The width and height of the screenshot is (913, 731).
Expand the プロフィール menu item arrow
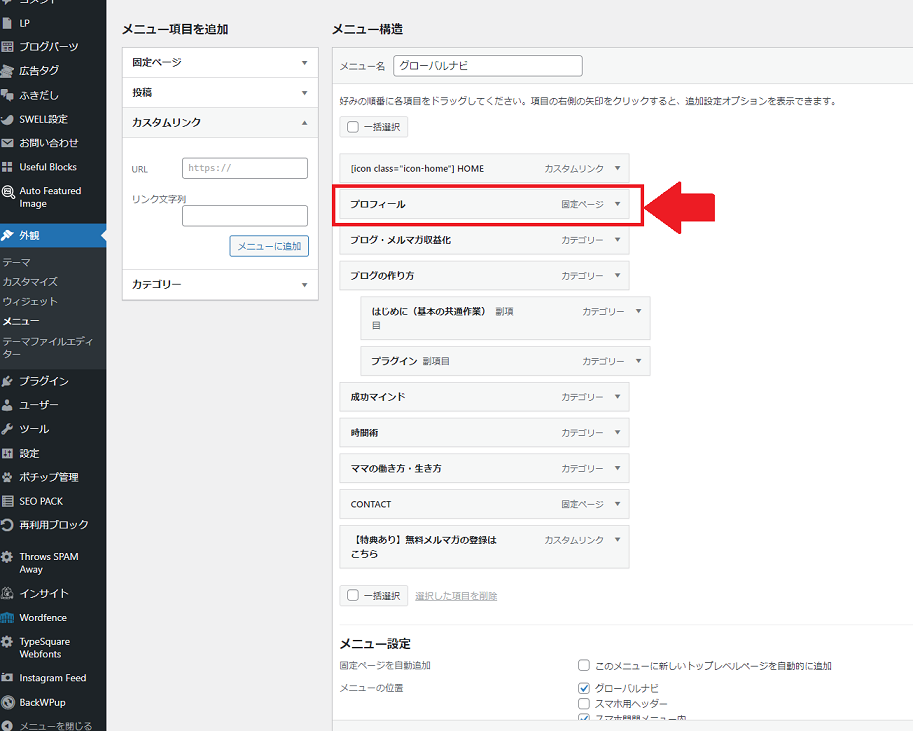click(x=618, y=204)
